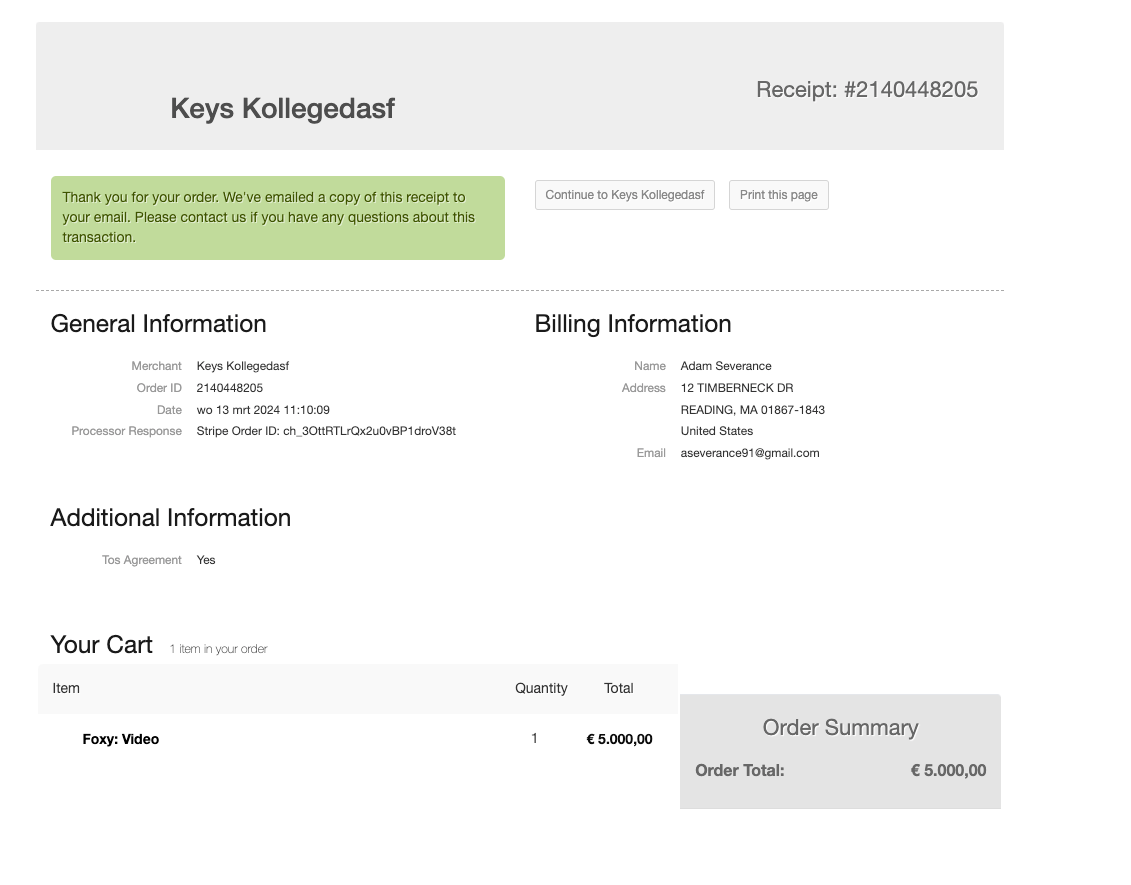The image size is (1131, 885).
Task: Click the Email label in billing
Action: [651, 453]
